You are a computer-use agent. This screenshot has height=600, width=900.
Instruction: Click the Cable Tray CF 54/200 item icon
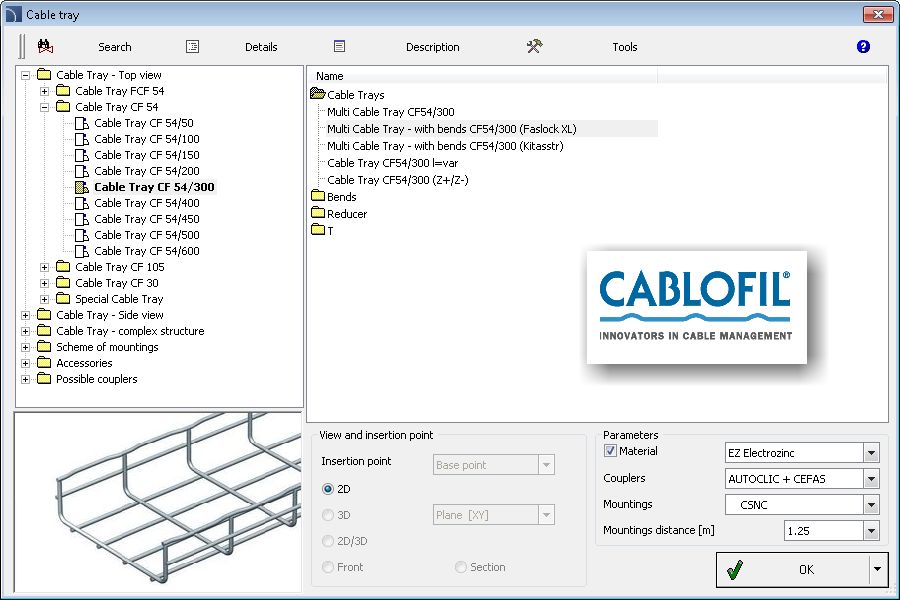click(82, 171)
